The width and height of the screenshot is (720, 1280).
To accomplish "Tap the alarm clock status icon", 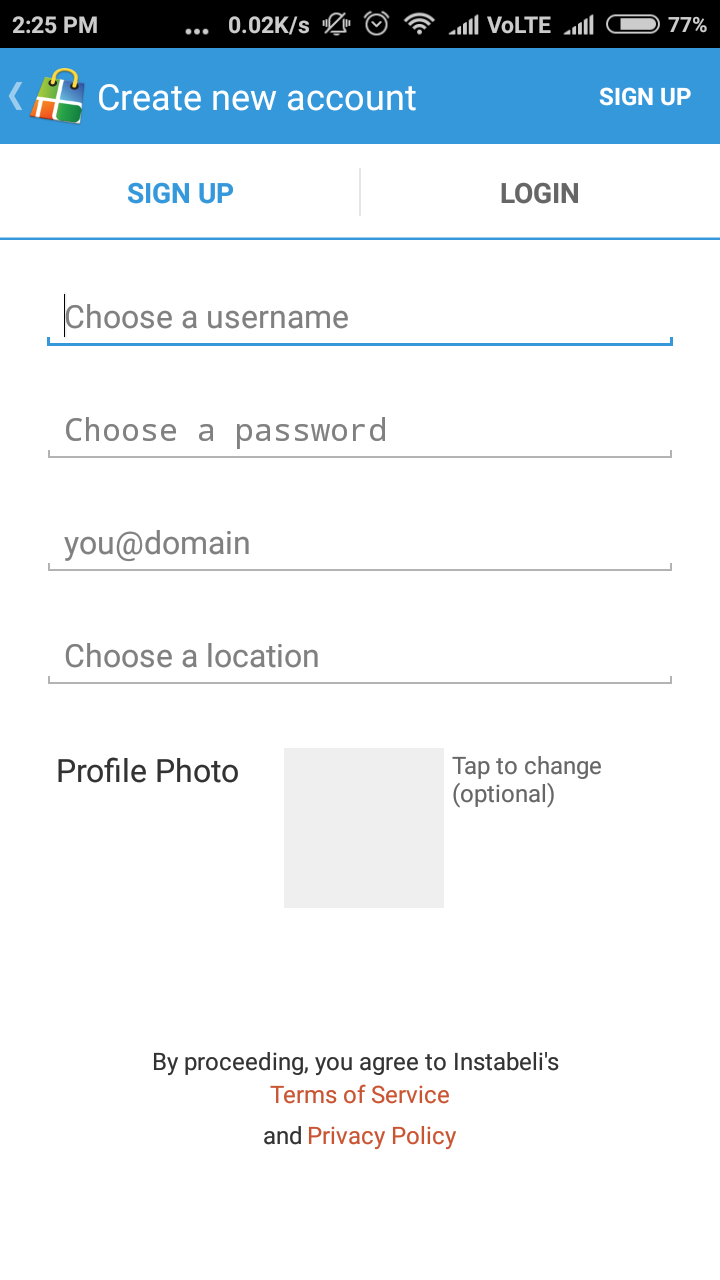I will pyautogui.click(x=377, y=24).
